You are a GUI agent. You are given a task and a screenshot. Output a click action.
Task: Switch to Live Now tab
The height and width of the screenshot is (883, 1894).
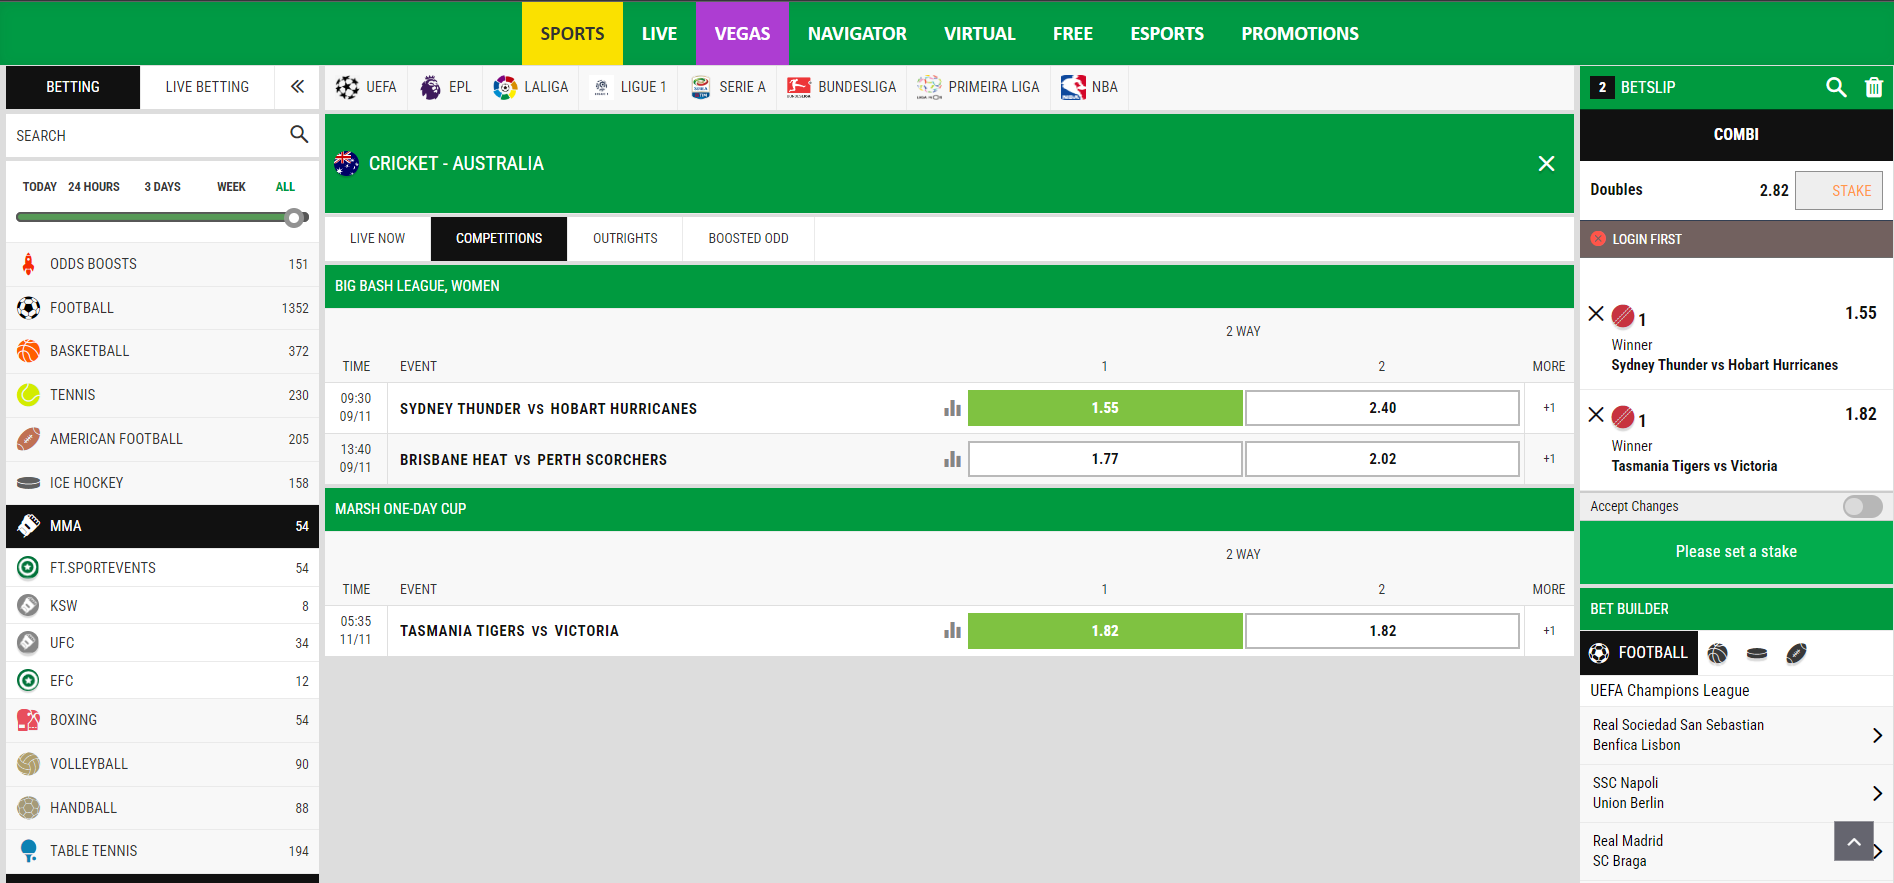(377, 239)
